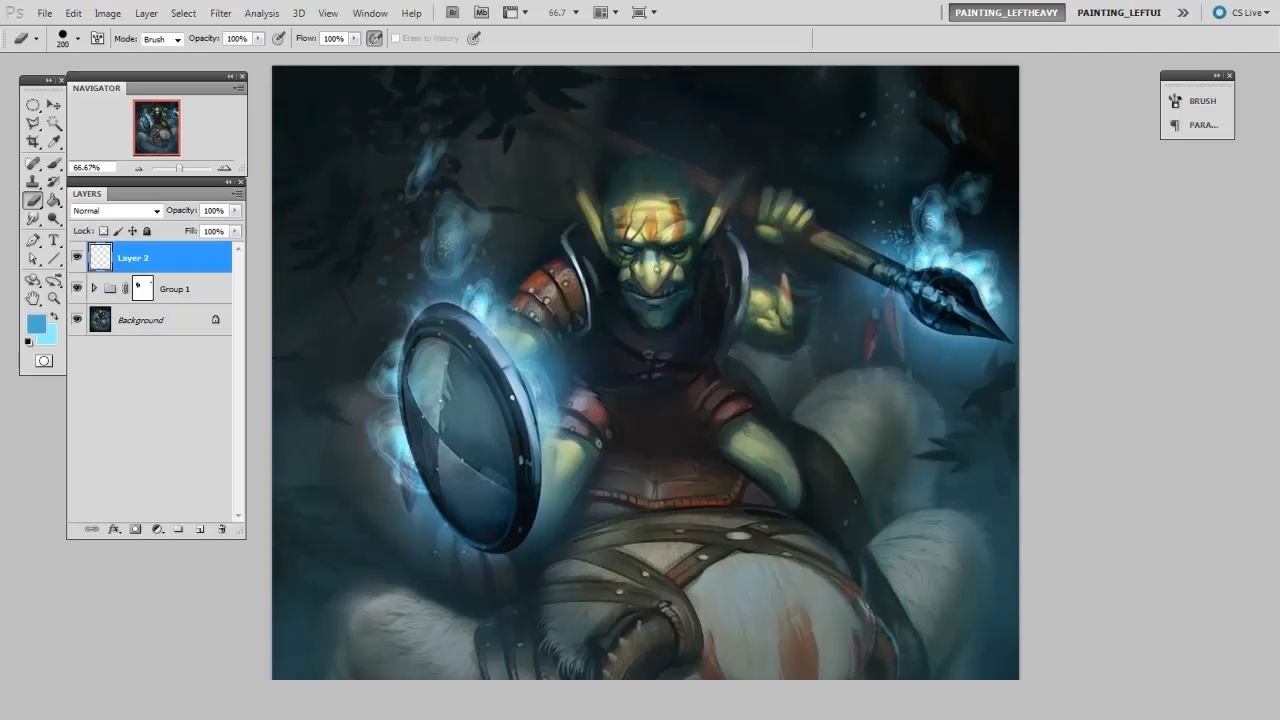The image size is (1280, 720).
Task: Open the eraser Mode dropdown
Action: (x=162, y=39)
